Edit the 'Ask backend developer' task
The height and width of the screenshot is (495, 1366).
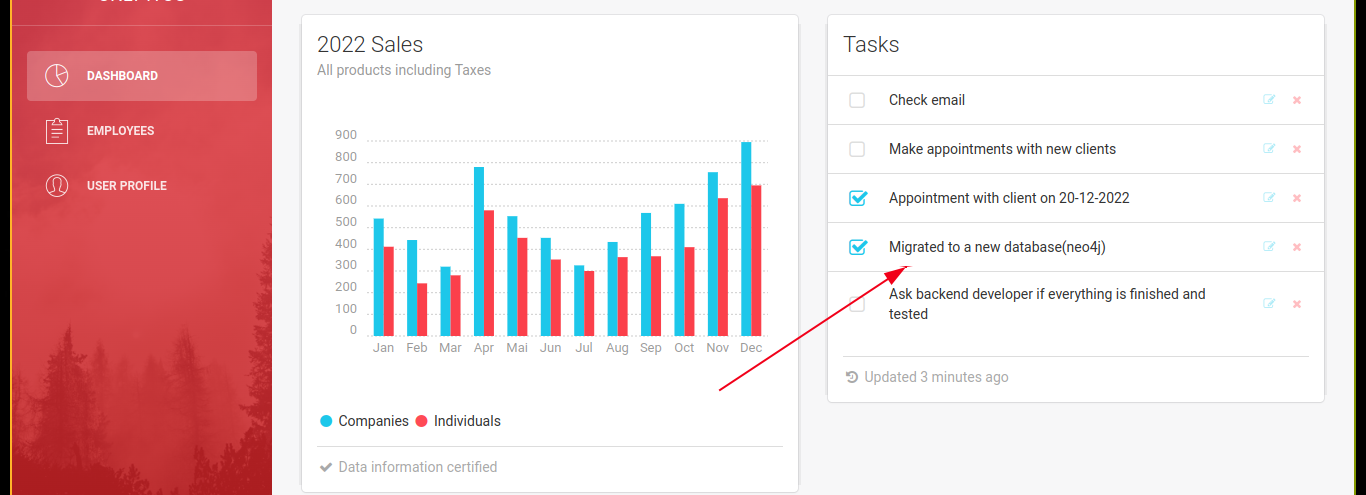pyautogui.click(x=1269, y=304)
